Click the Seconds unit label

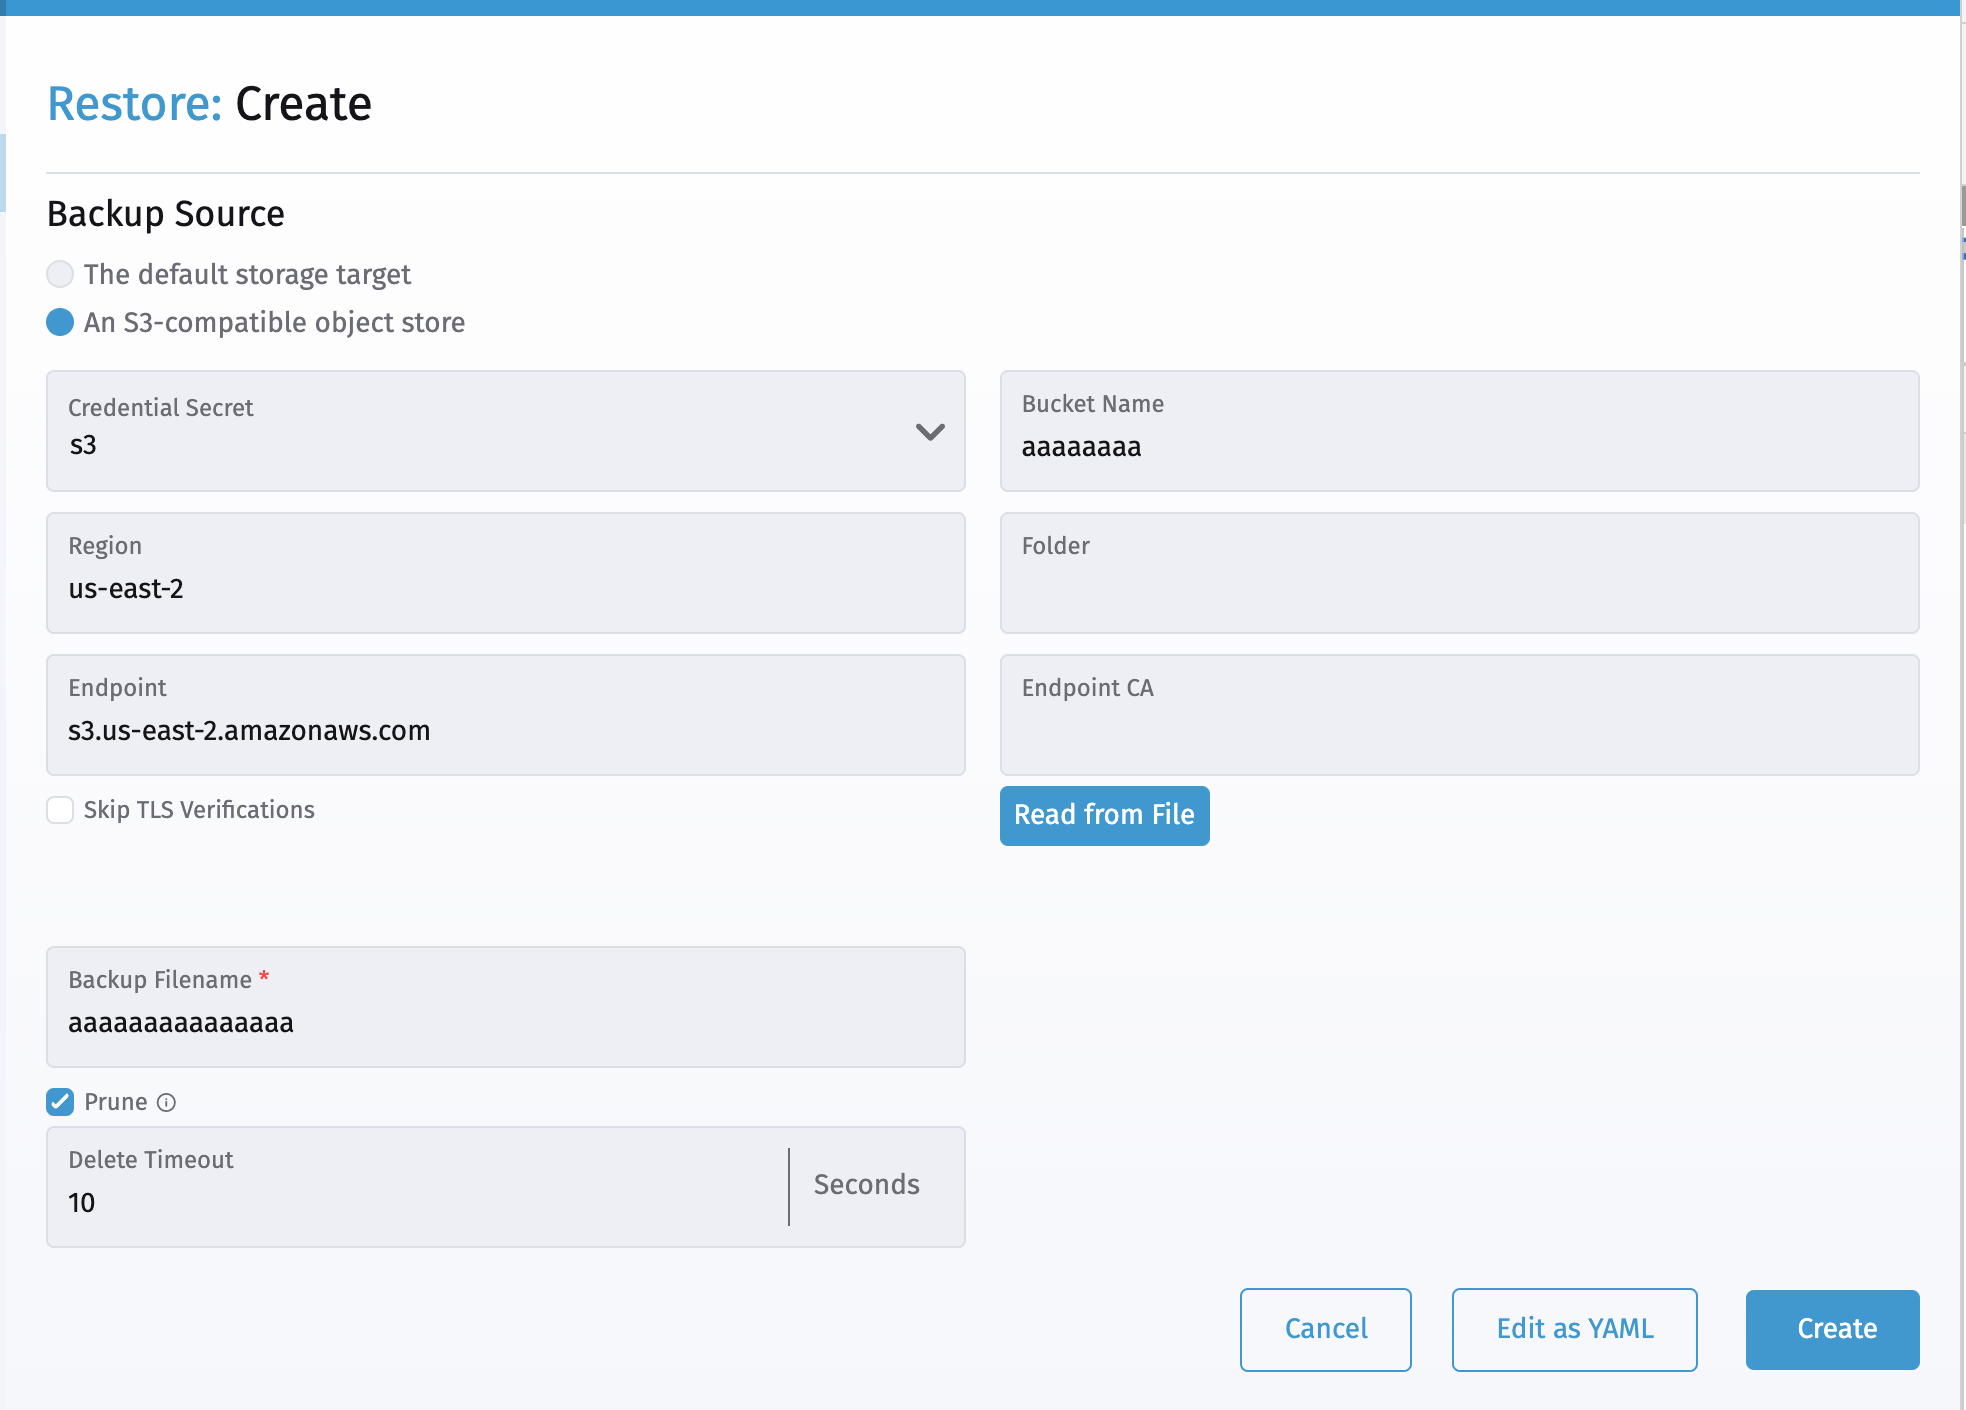[x=866, y=1185]
